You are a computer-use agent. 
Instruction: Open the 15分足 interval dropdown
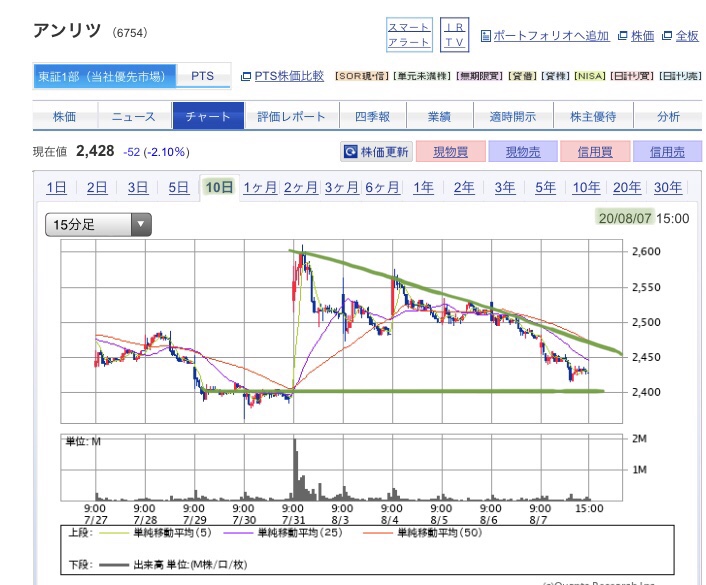click(x=98, y=224)
